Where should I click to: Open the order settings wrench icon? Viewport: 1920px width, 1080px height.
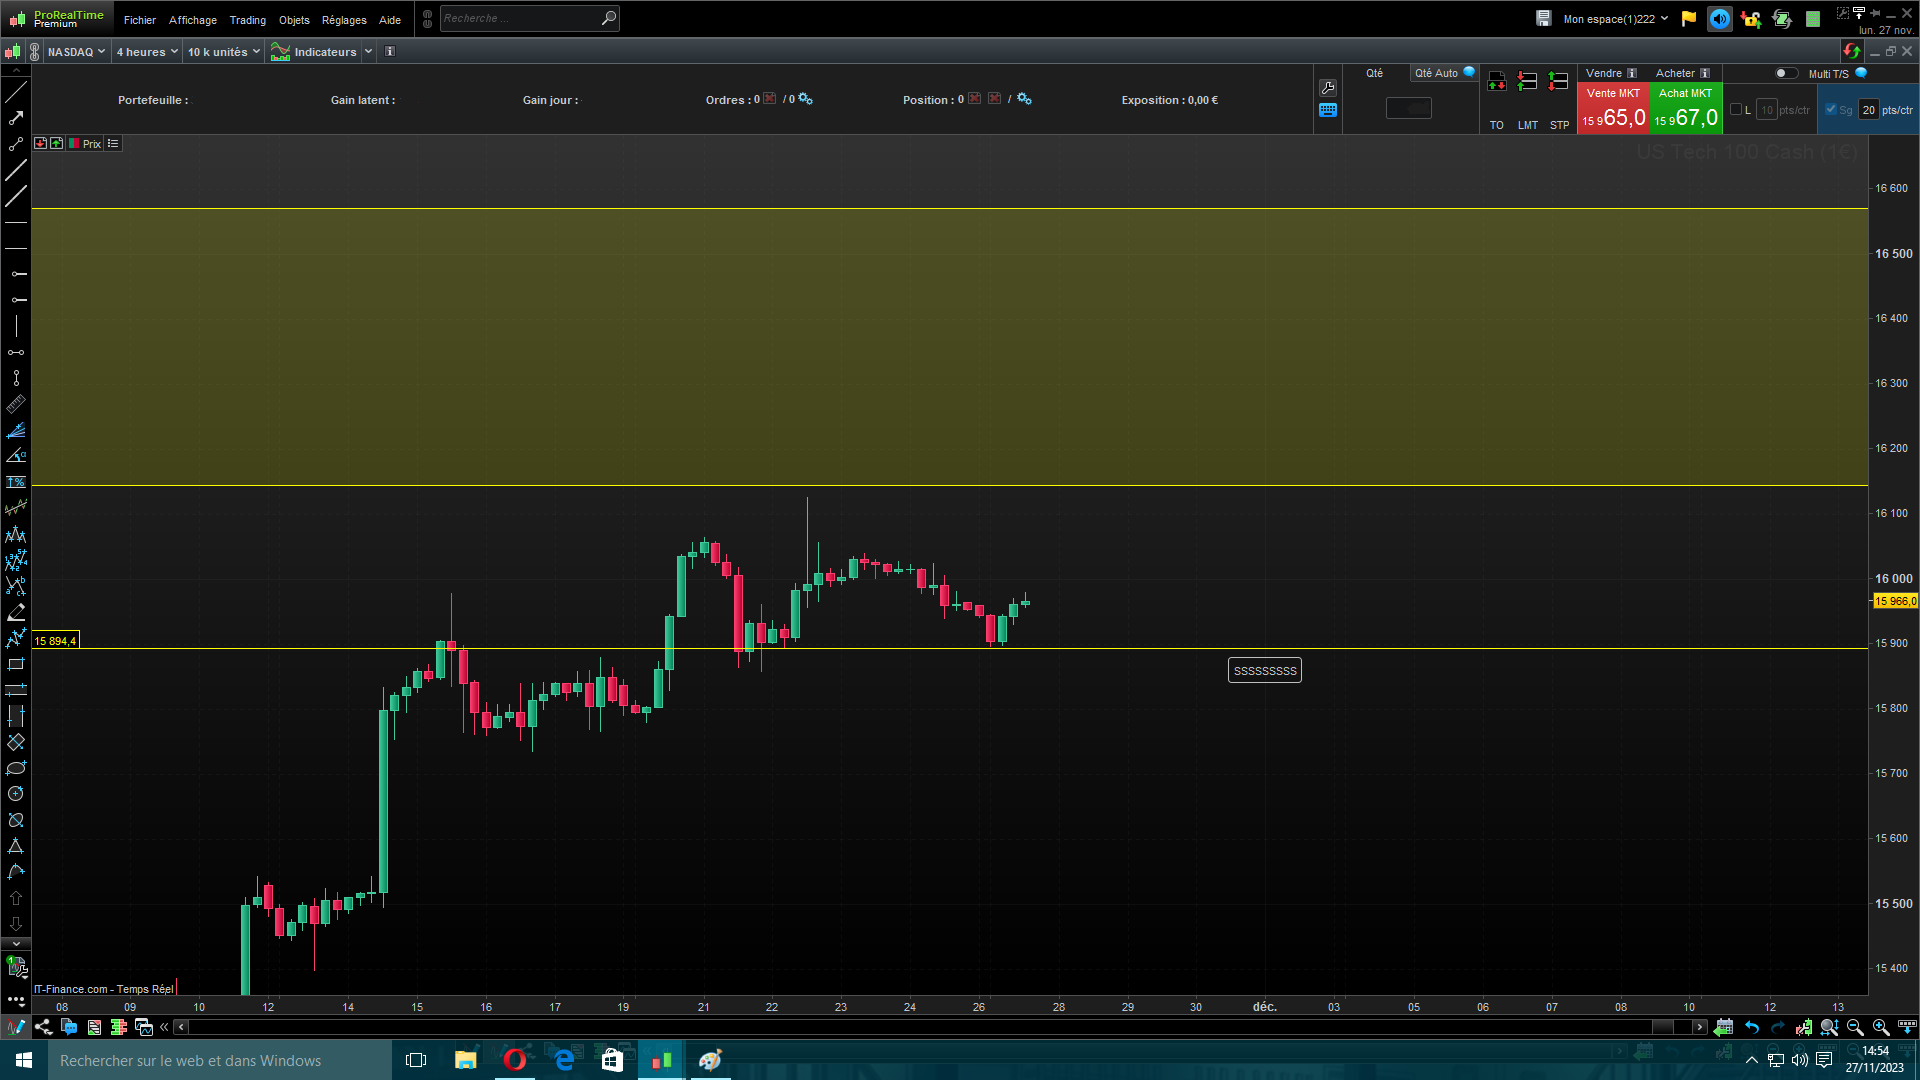1328,88
